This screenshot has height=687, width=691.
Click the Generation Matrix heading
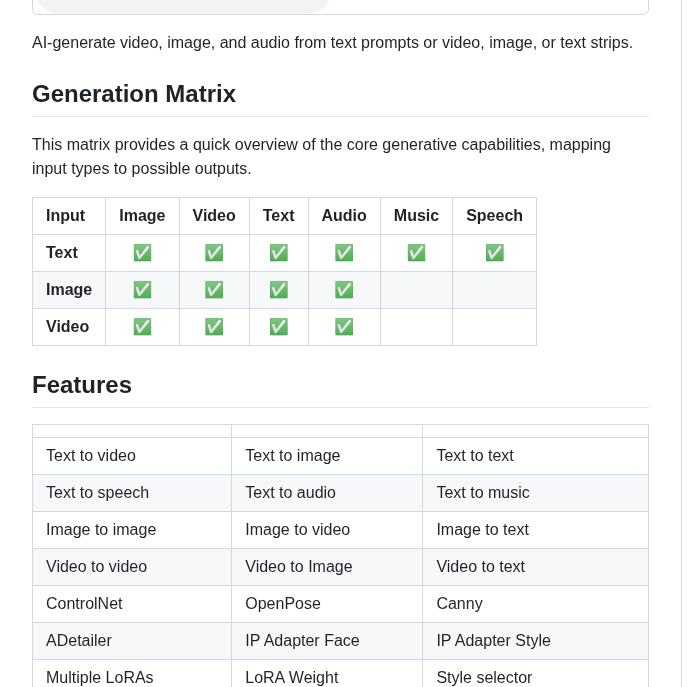coord(134,94)
